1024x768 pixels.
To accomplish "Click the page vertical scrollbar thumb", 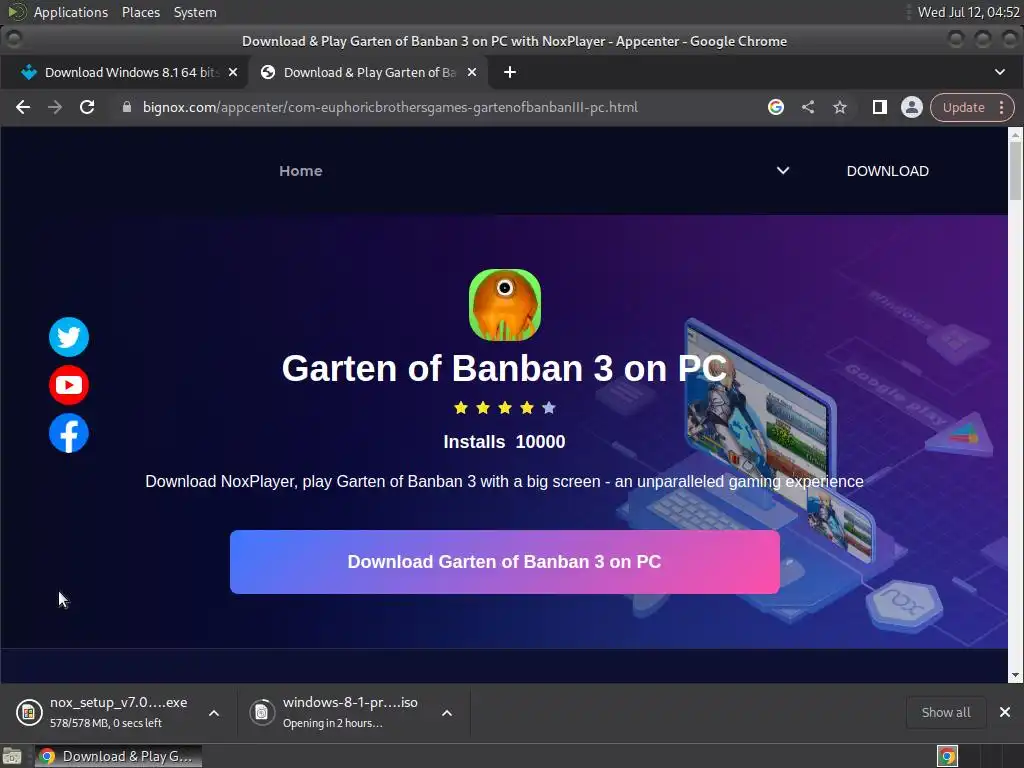I will [x=1015, y=171].
